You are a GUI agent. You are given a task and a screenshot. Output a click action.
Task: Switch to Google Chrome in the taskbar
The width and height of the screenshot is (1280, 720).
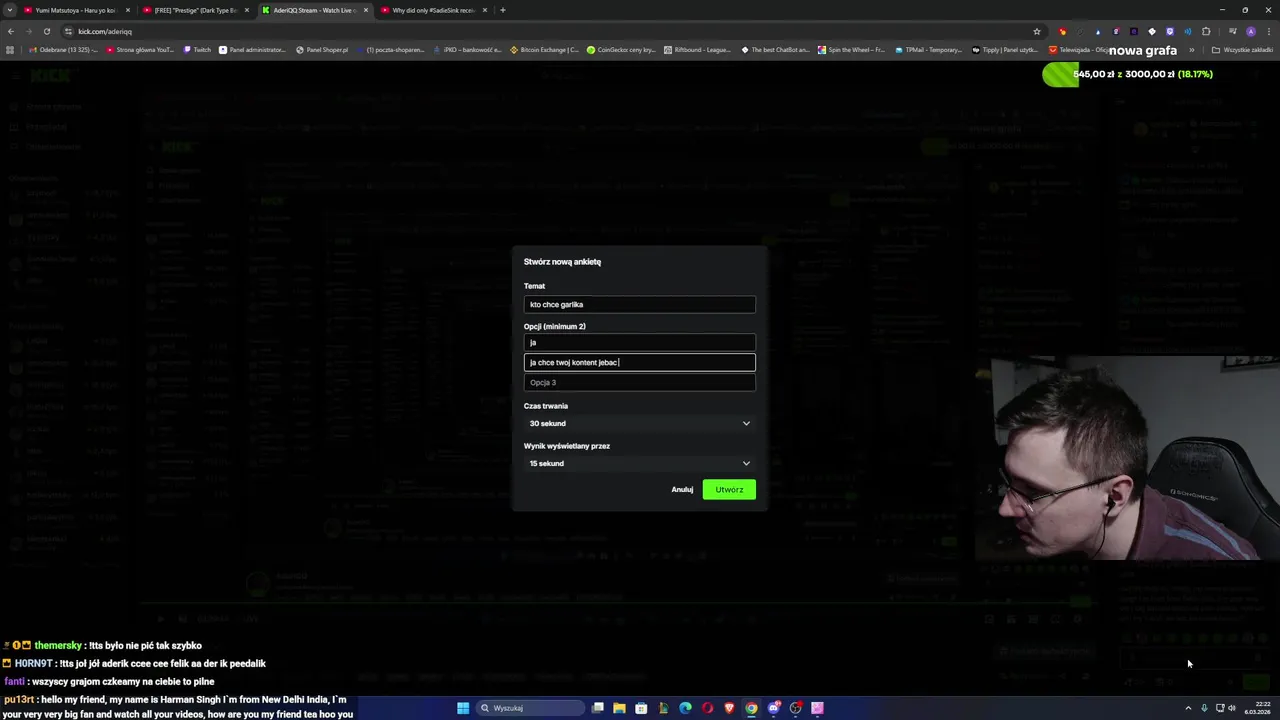pyautogui.click(x=751, y=708)
